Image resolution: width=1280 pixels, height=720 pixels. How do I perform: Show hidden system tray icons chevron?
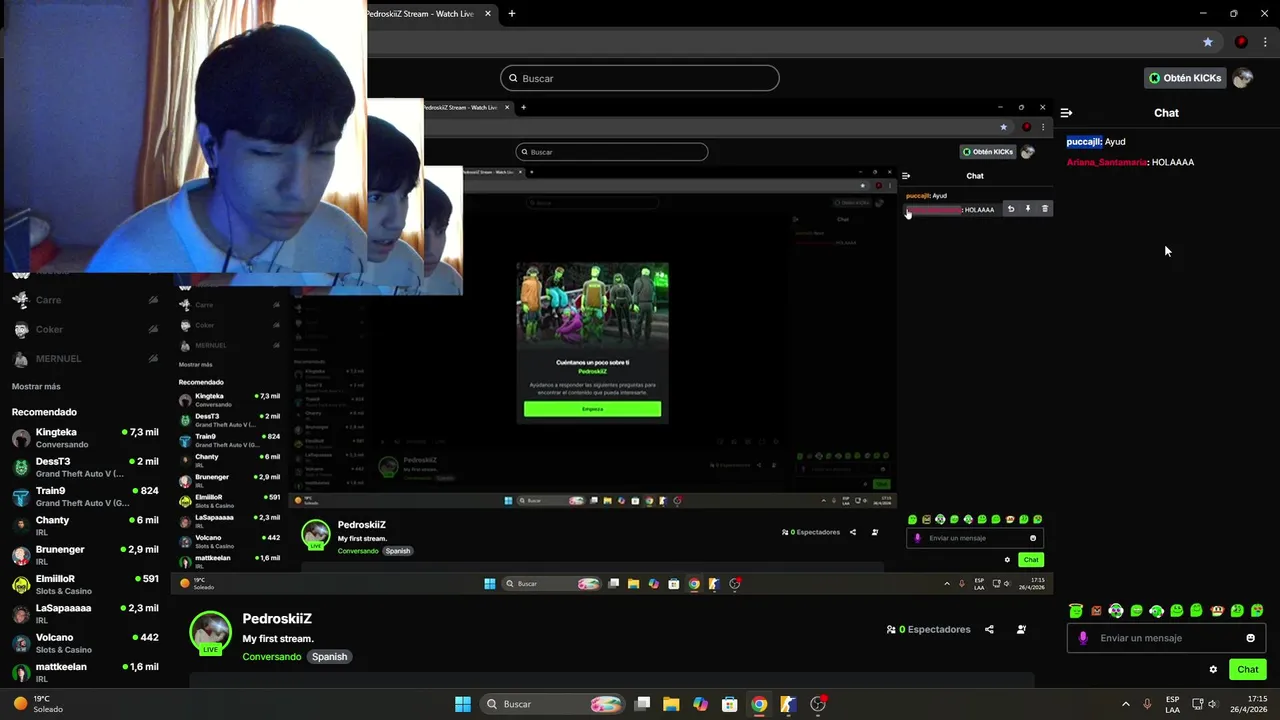click(x=1125, y=704)
